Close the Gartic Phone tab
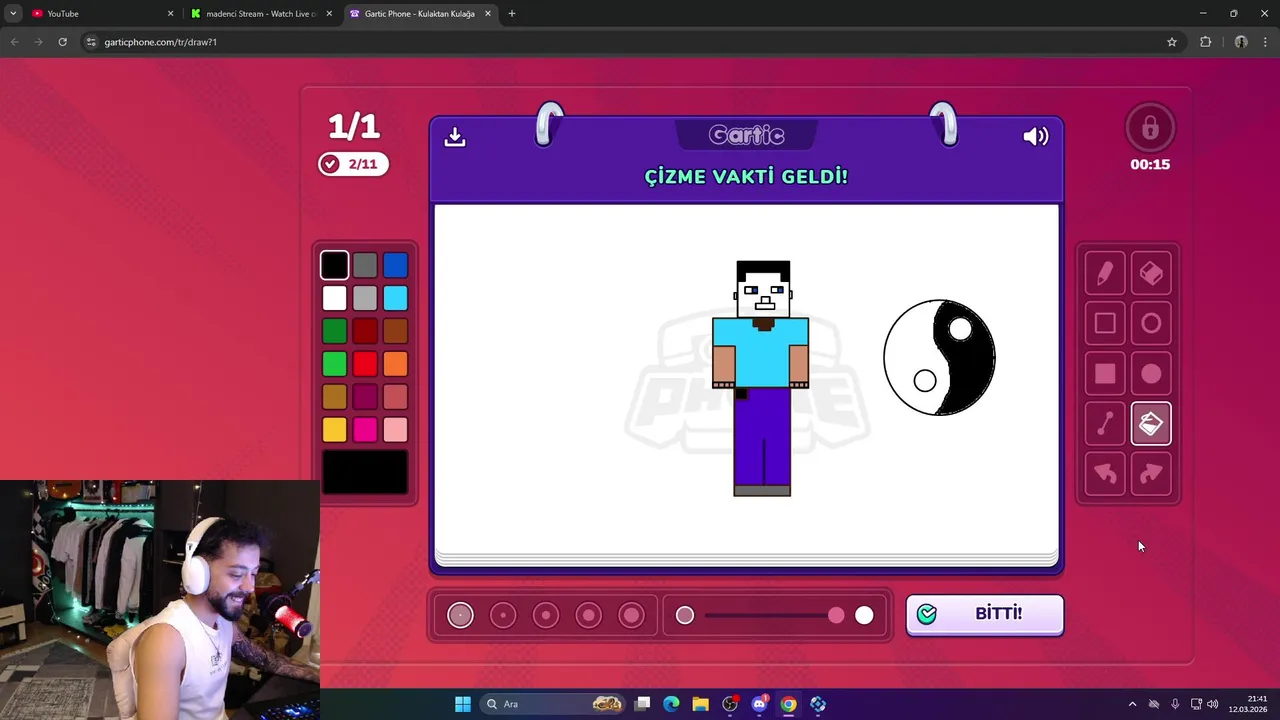Image resolution: width=1280 pixels, height=720 pixels. [x=487, y=14]
